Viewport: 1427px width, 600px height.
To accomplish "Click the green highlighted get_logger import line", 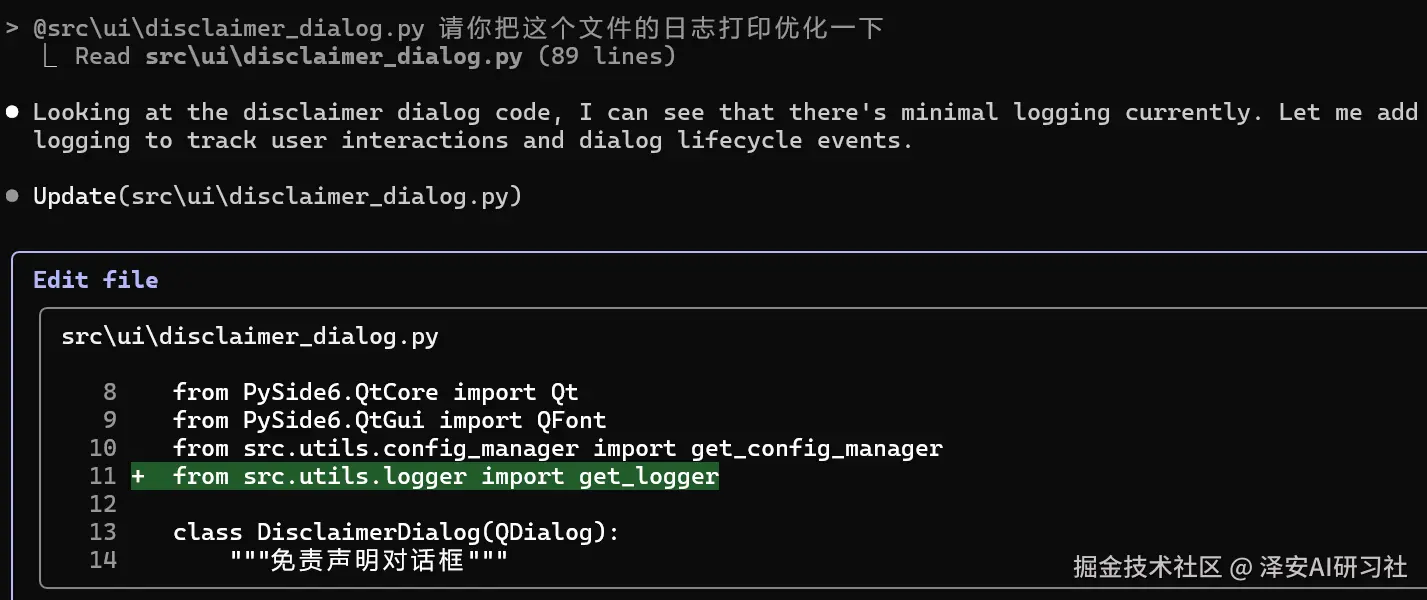I will click(446, 477).
